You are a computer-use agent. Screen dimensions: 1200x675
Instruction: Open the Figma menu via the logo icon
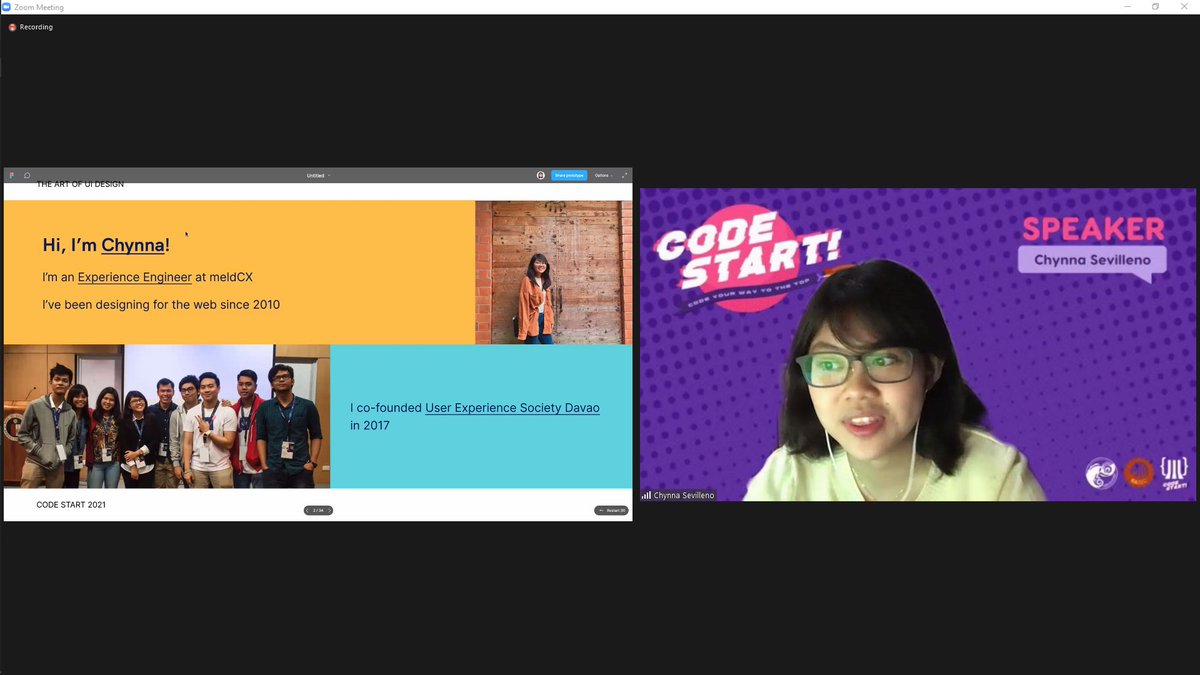pyautogui.click(x=10, y=174)
